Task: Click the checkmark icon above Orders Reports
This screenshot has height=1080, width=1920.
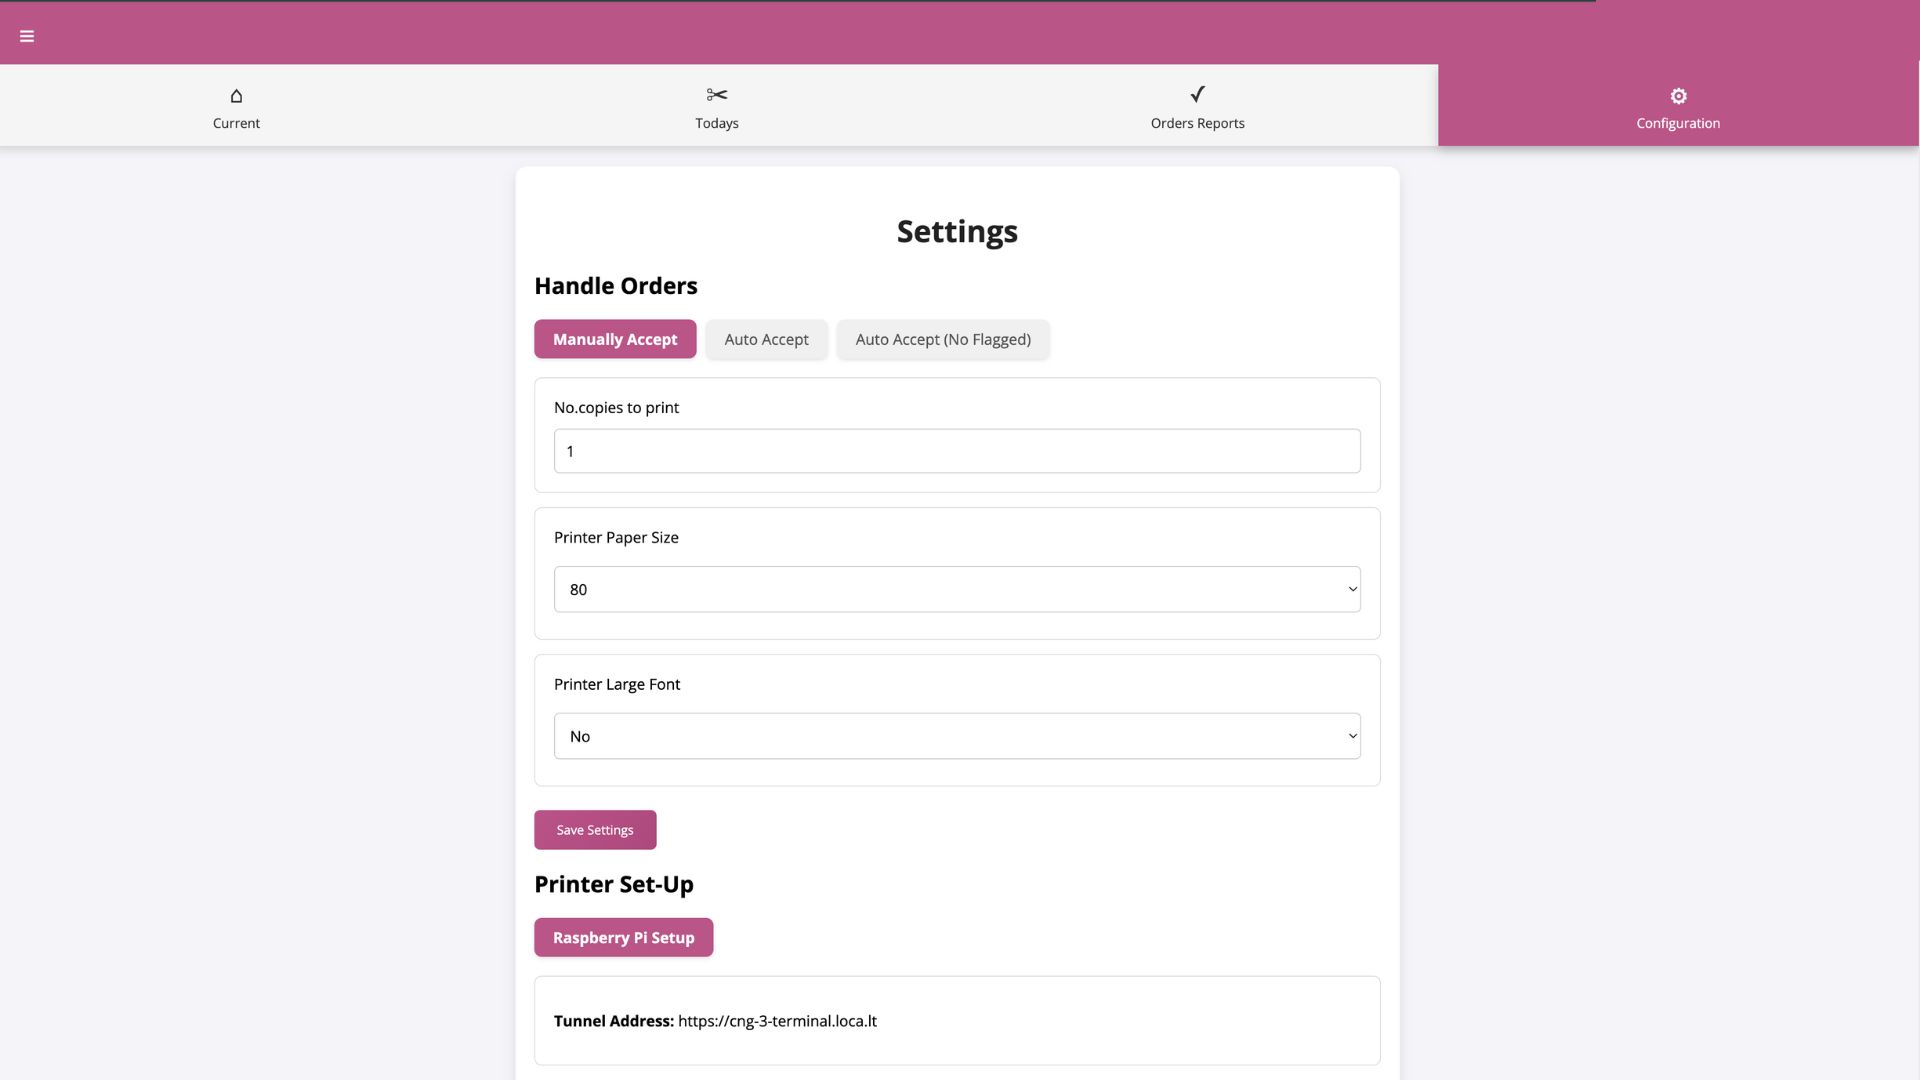Action: (1197, 94)
